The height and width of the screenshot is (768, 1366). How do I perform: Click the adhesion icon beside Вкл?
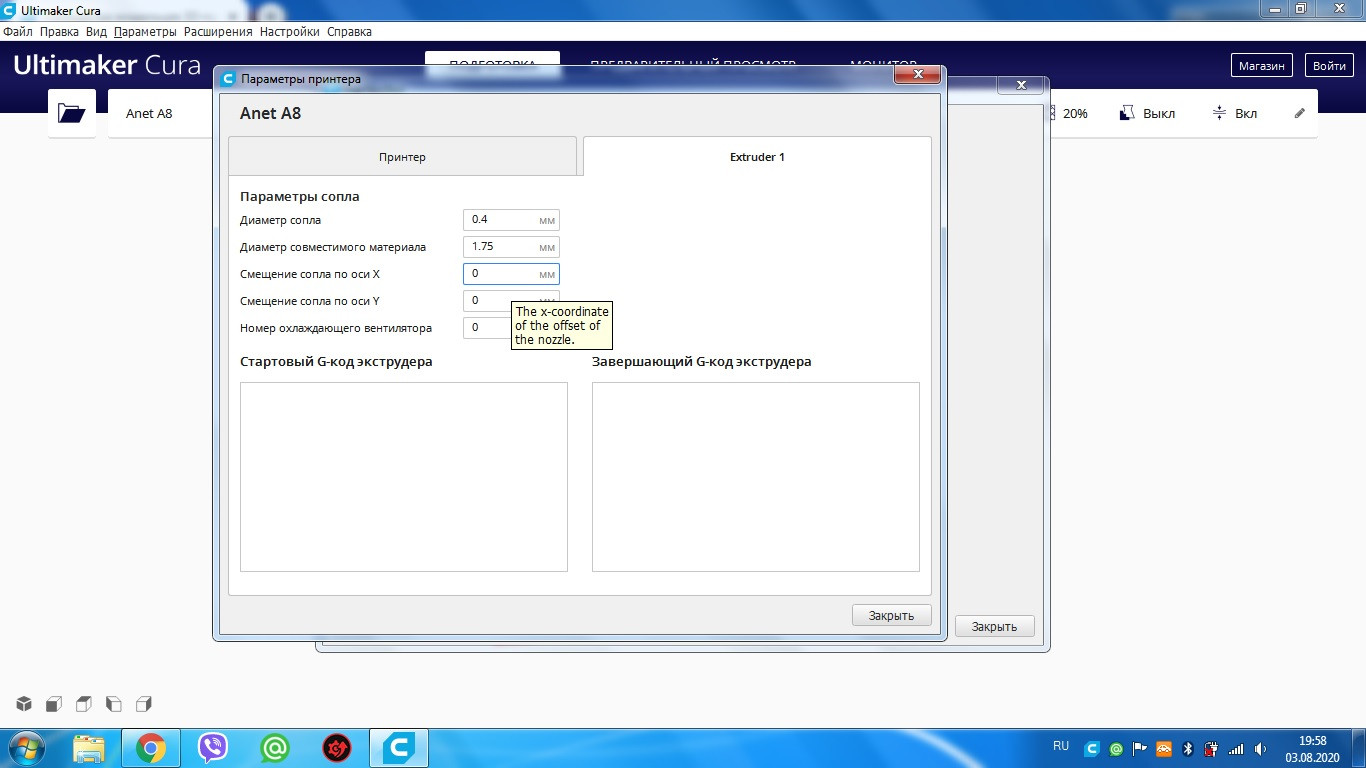[1219, 113]
